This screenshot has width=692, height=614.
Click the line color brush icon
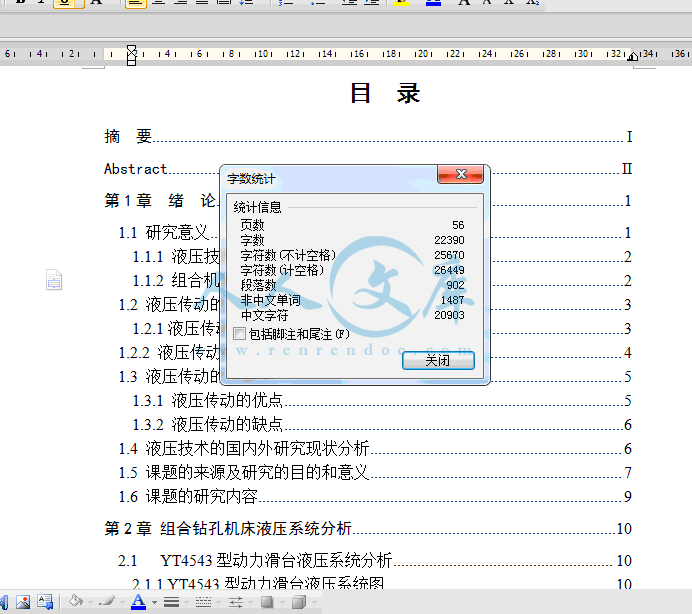click(107, 601)
